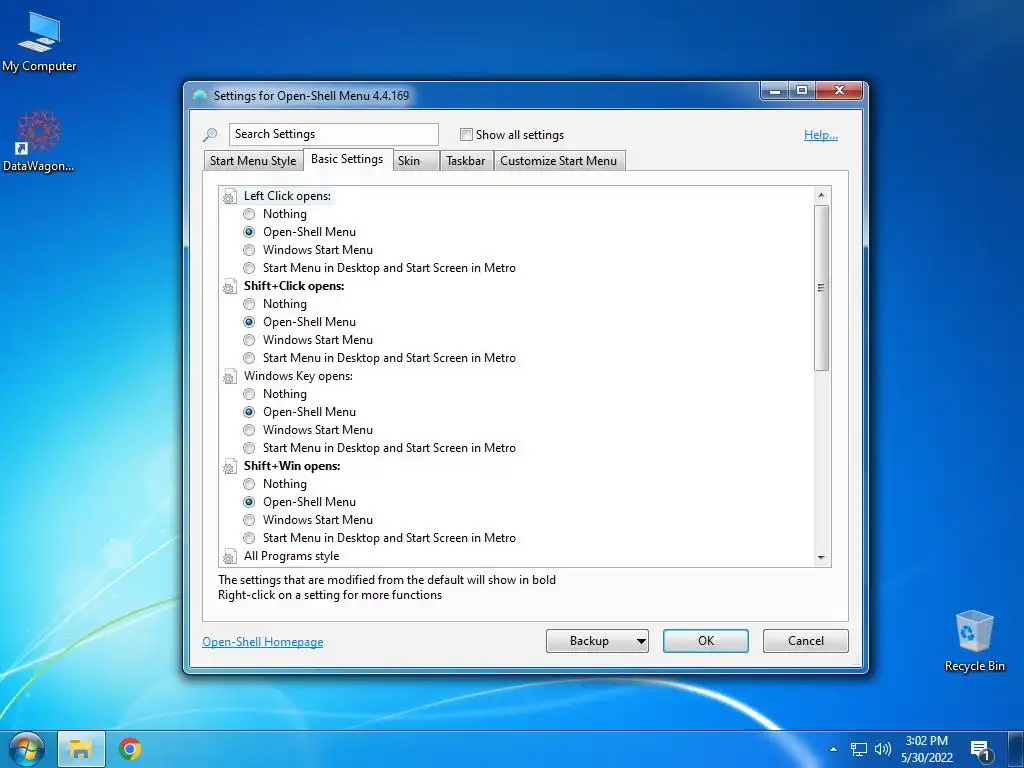Select the All Programs style setting label

(291, 556)
